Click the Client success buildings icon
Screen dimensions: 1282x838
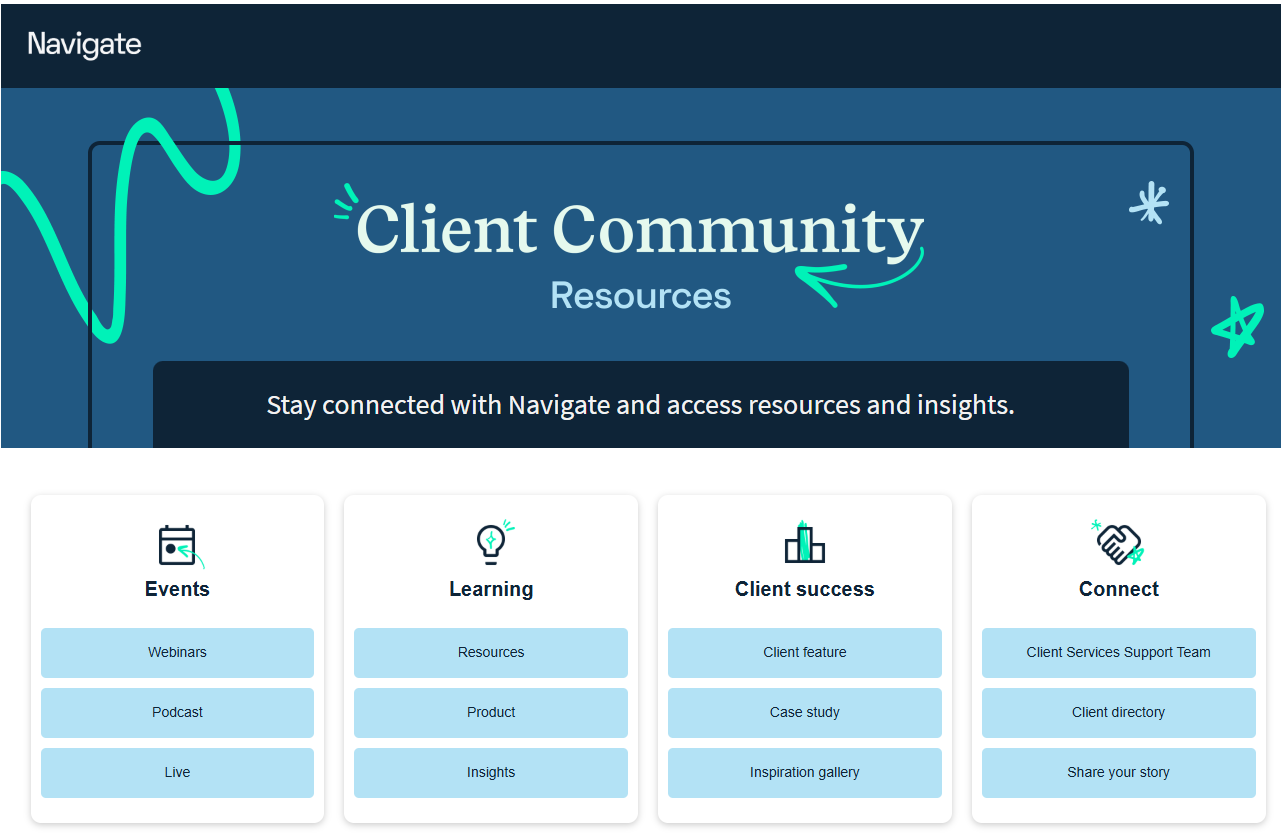pyautogui.click(x=804, y=544)
